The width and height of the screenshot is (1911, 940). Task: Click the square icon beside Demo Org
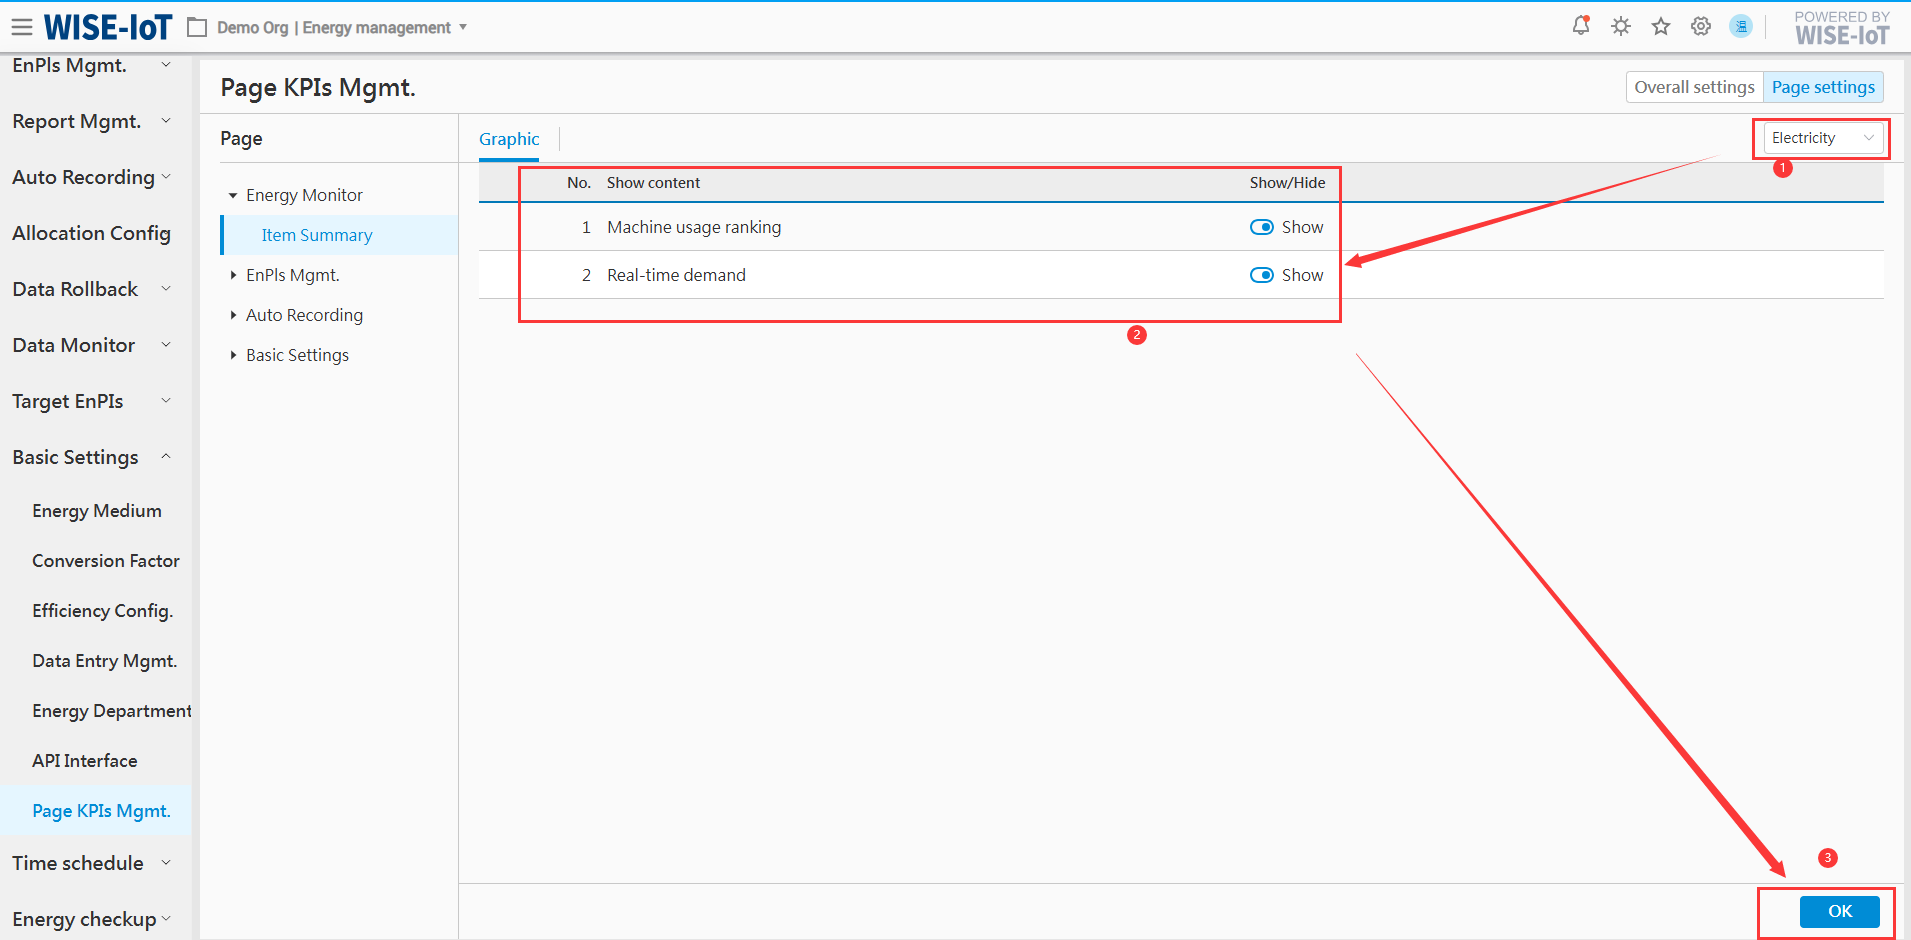click(x=197, y=28)
